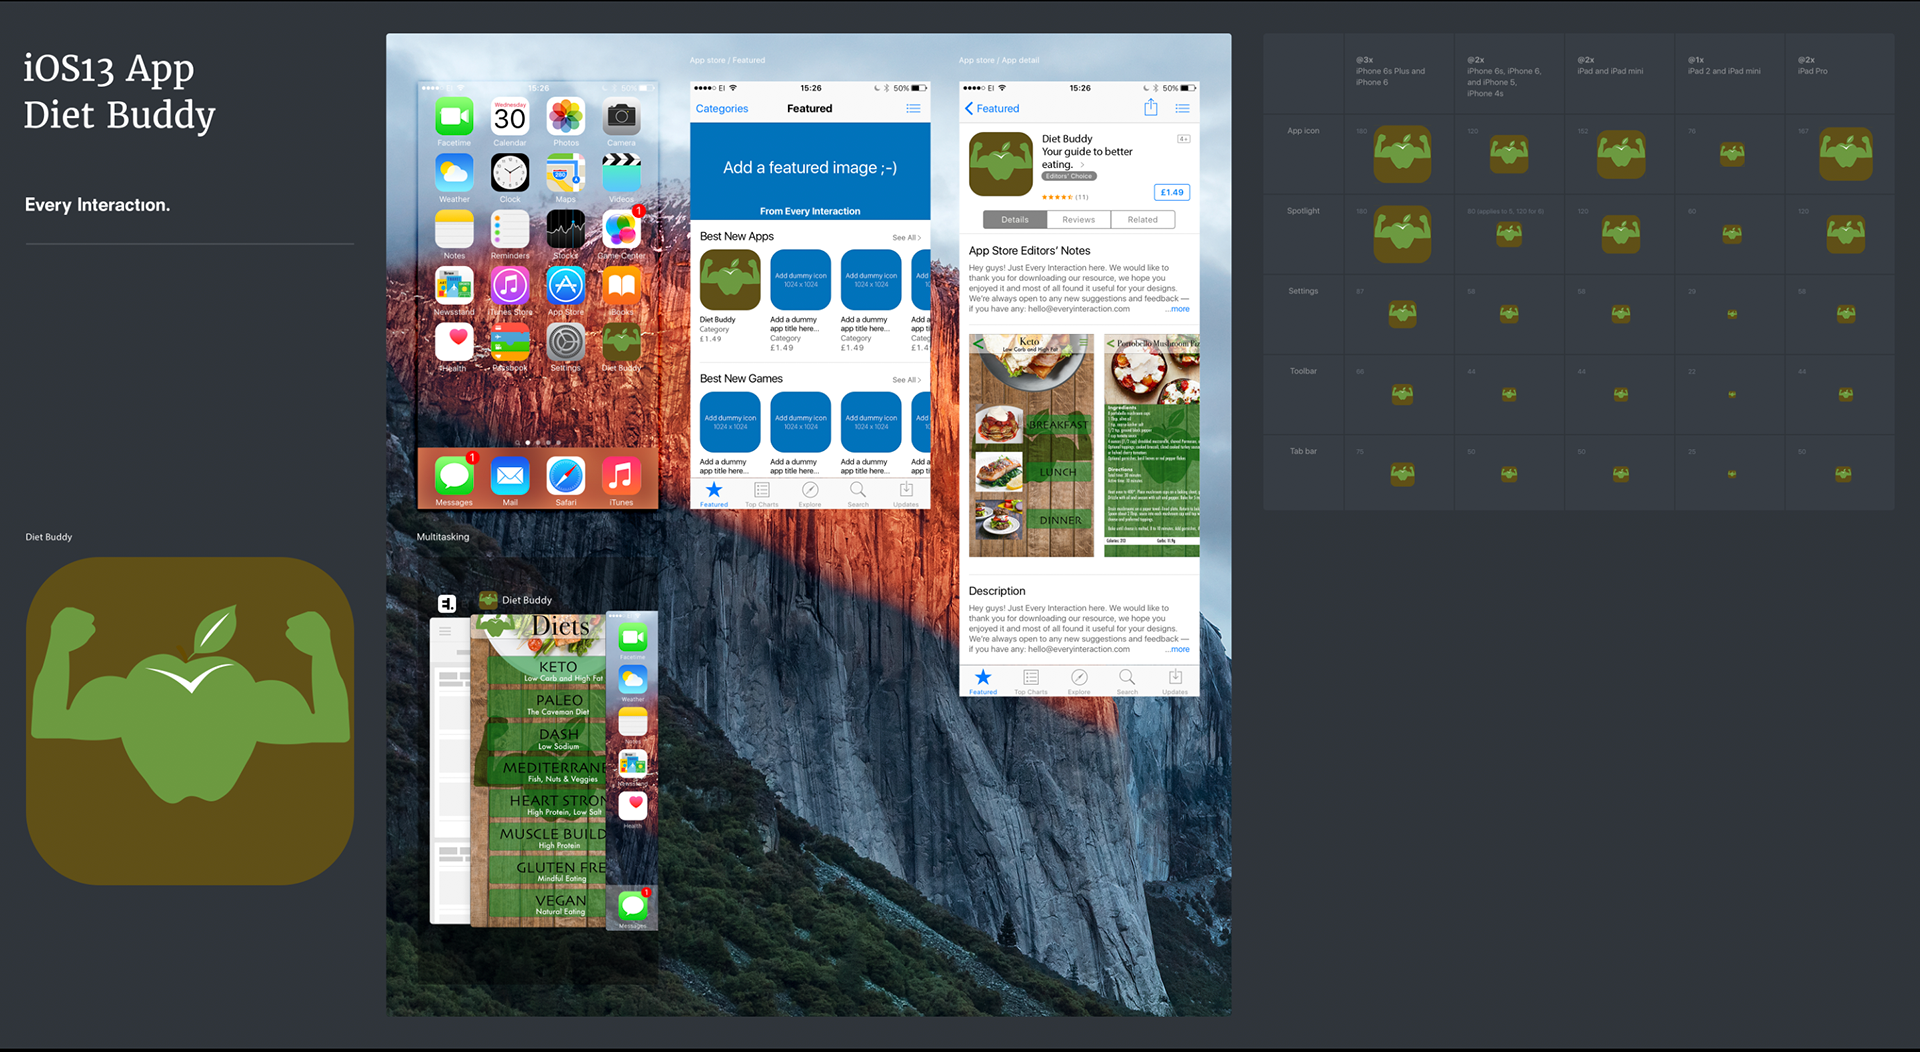Open the Passbook app icon
The height and width of the screenshot is (1052, 1920).
pyautogui.click(x=510, y=342)
